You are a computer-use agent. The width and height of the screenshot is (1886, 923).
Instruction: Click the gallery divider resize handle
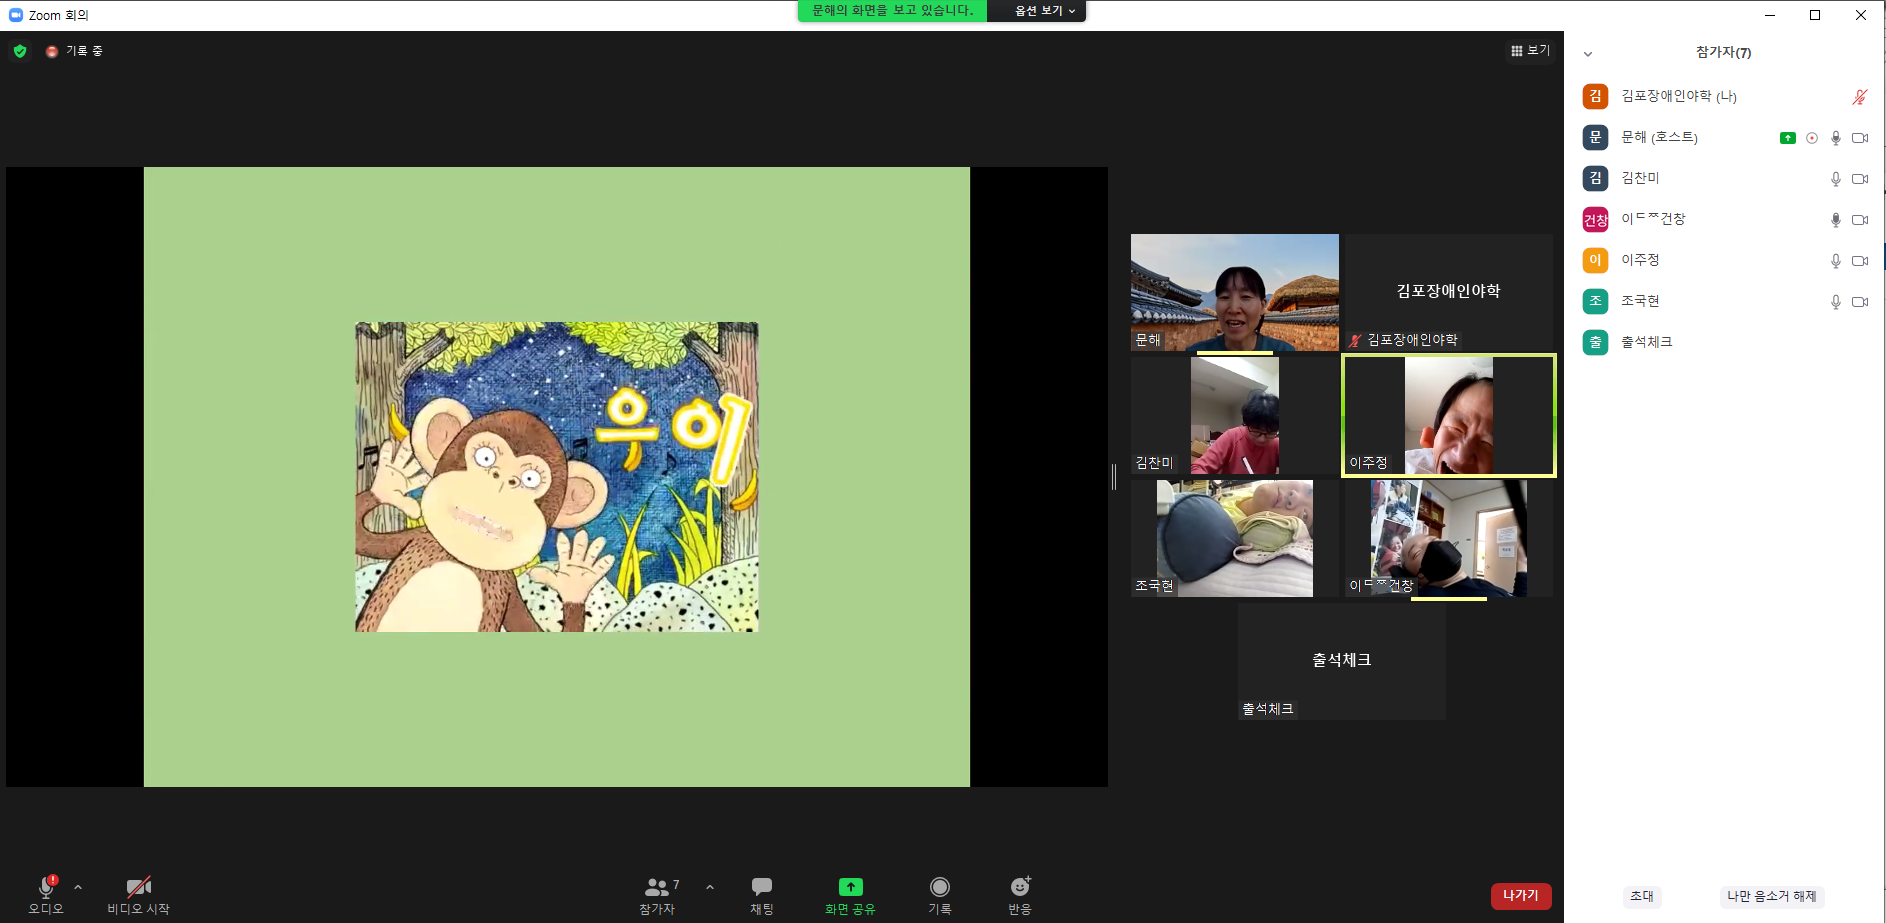(1114, 477)
